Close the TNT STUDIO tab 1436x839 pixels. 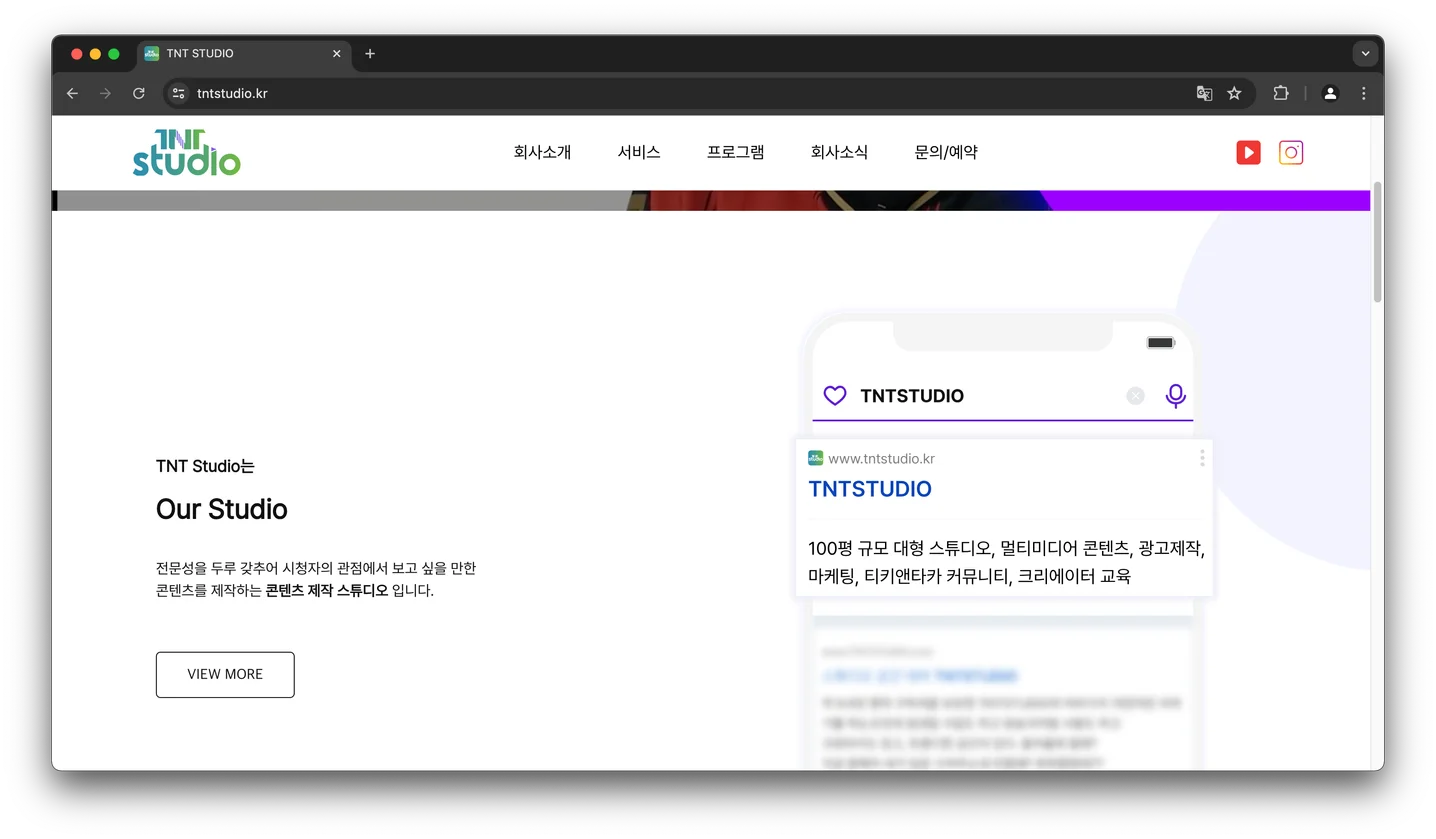[x=337, y=54]
